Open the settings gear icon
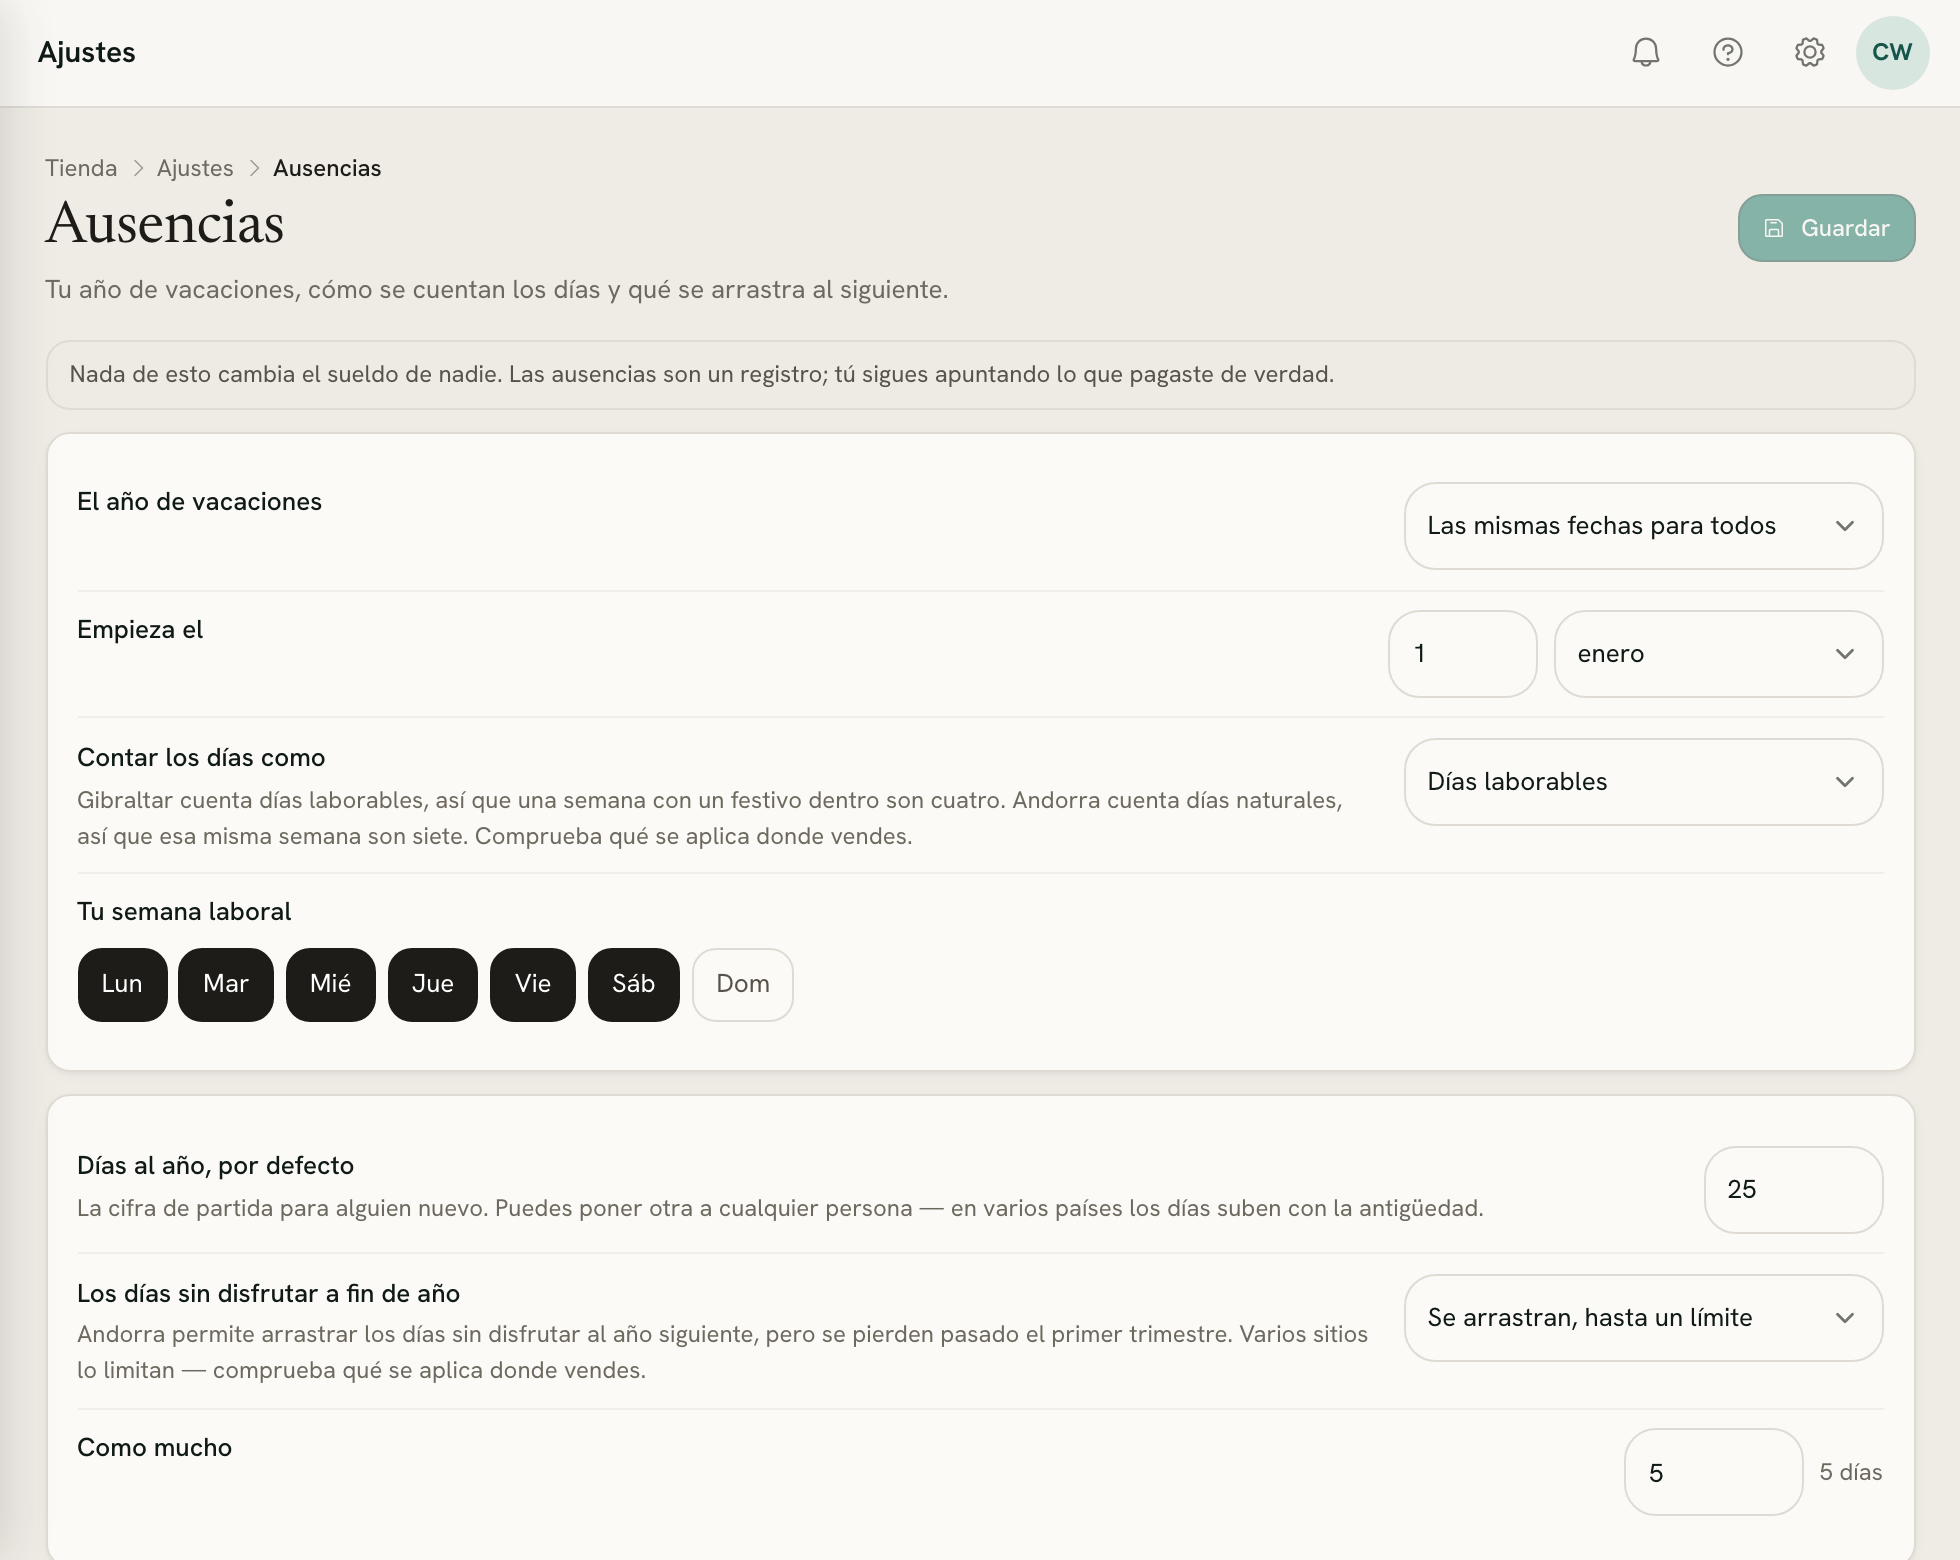The height and width of the screenshot is (1560, 1960). coord(1809,52)
